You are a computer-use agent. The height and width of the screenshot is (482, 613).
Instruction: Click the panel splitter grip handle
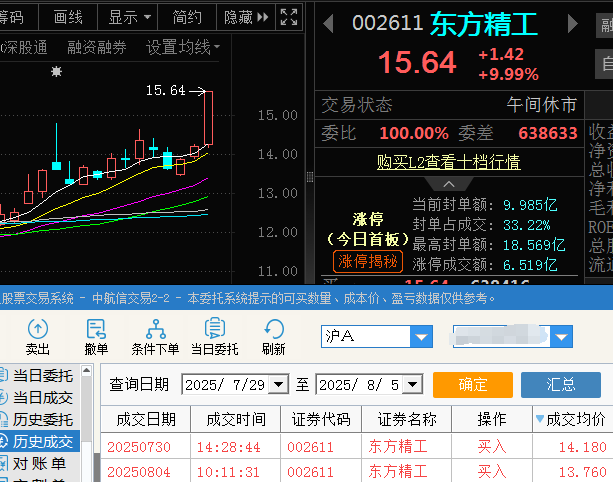[310, 177]
